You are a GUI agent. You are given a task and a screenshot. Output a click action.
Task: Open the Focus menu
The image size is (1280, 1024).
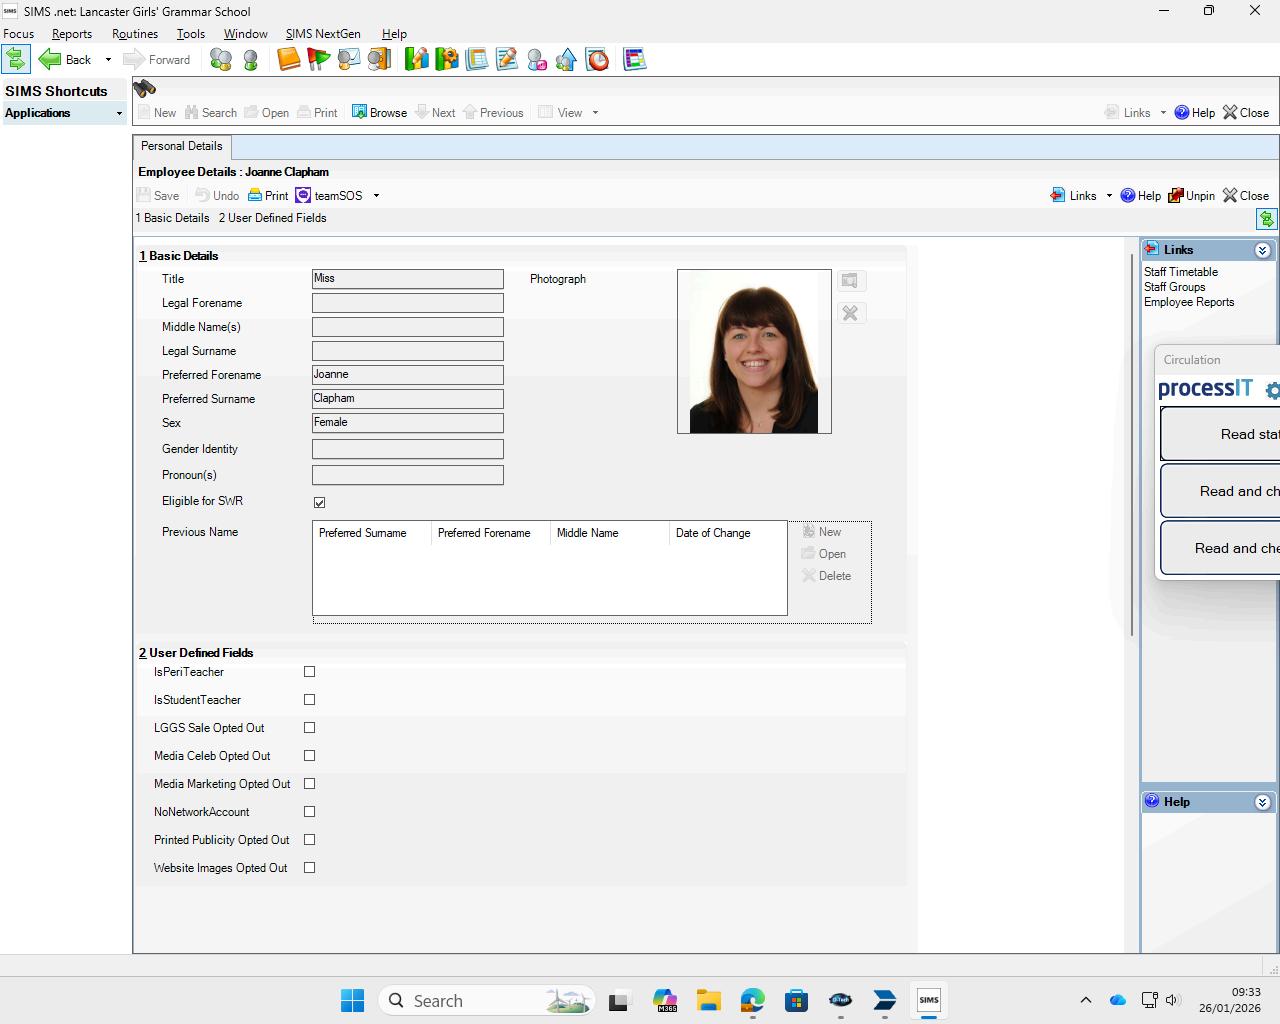point(19,34)
